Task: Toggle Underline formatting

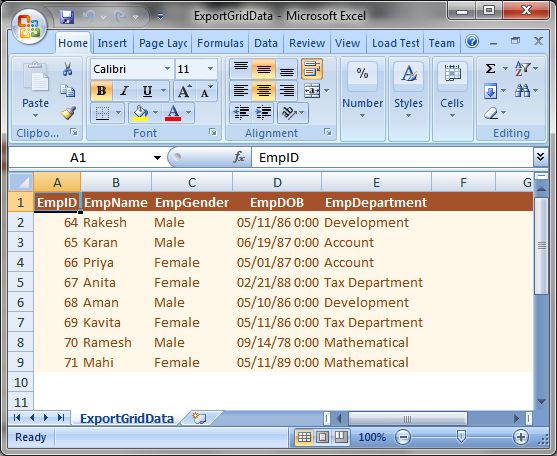Action: (x=147, y=91)
